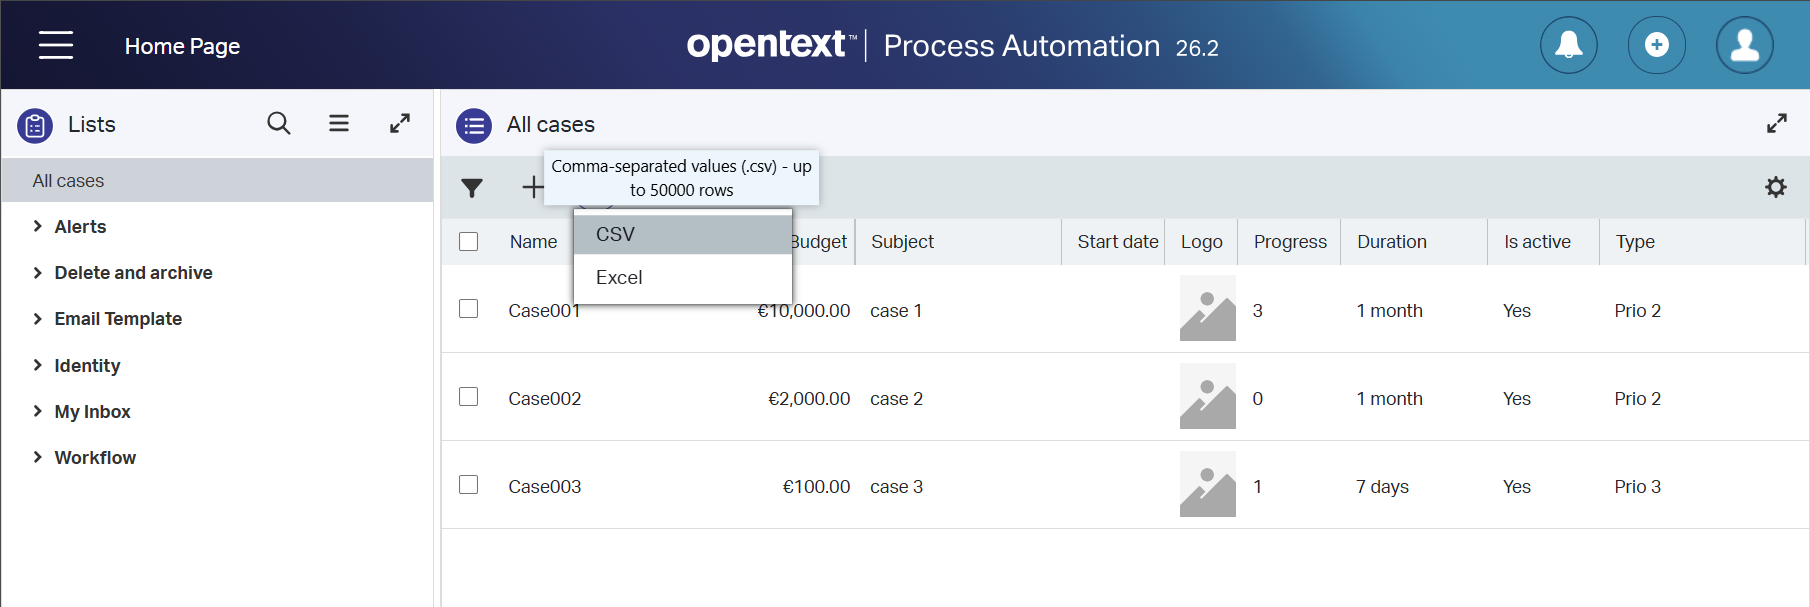This screenshot has width=1810, height=607.
Task: Add a new case with plus icon
Action: 533,187
